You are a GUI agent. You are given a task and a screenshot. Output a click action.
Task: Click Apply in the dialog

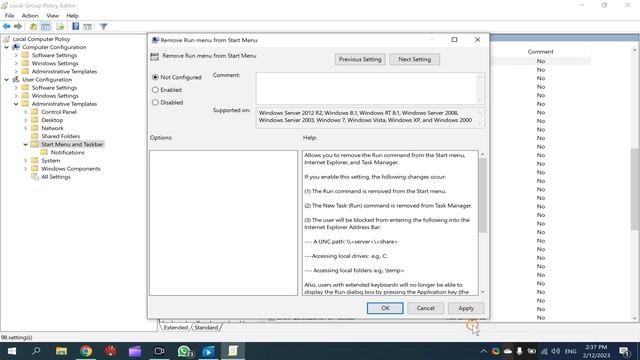(466, 308)
